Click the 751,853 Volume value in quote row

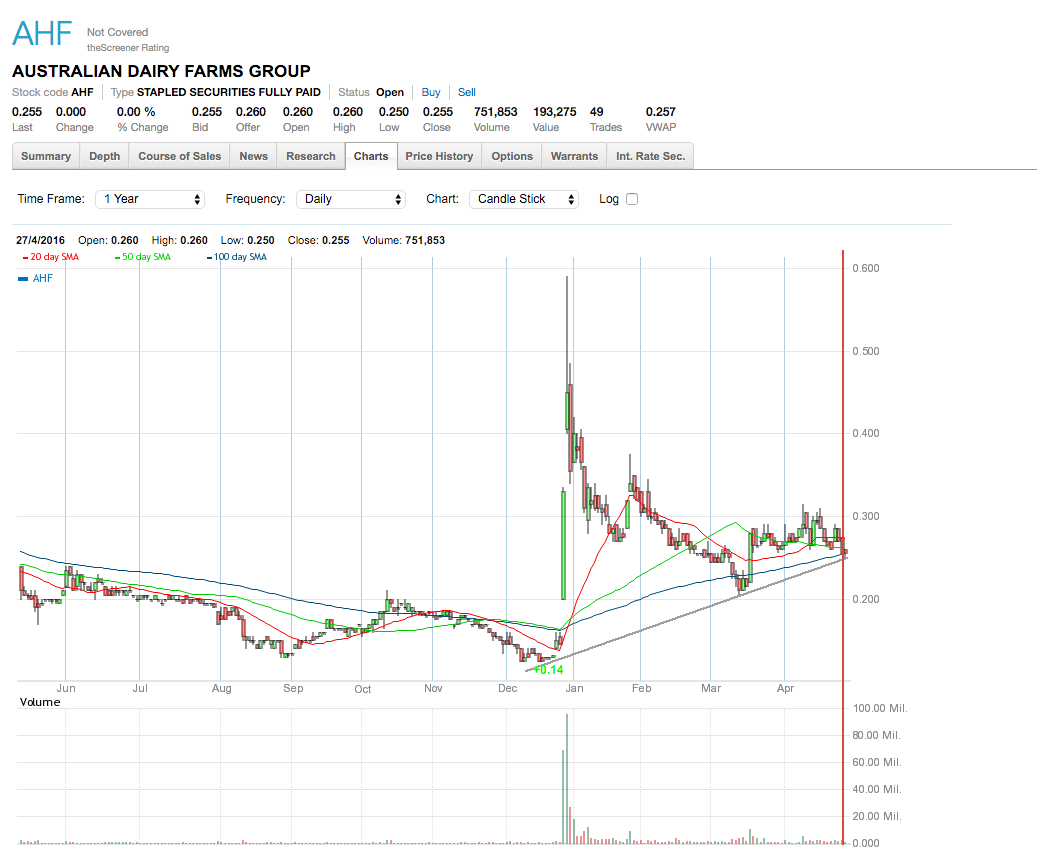click(x=495, y=112)
